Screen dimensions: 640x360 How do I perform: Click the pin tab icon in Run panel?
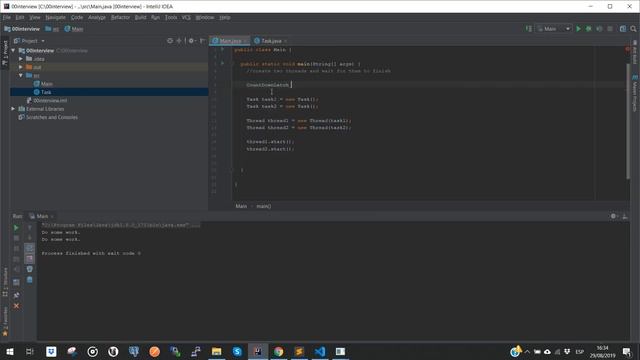coord(16,295)
